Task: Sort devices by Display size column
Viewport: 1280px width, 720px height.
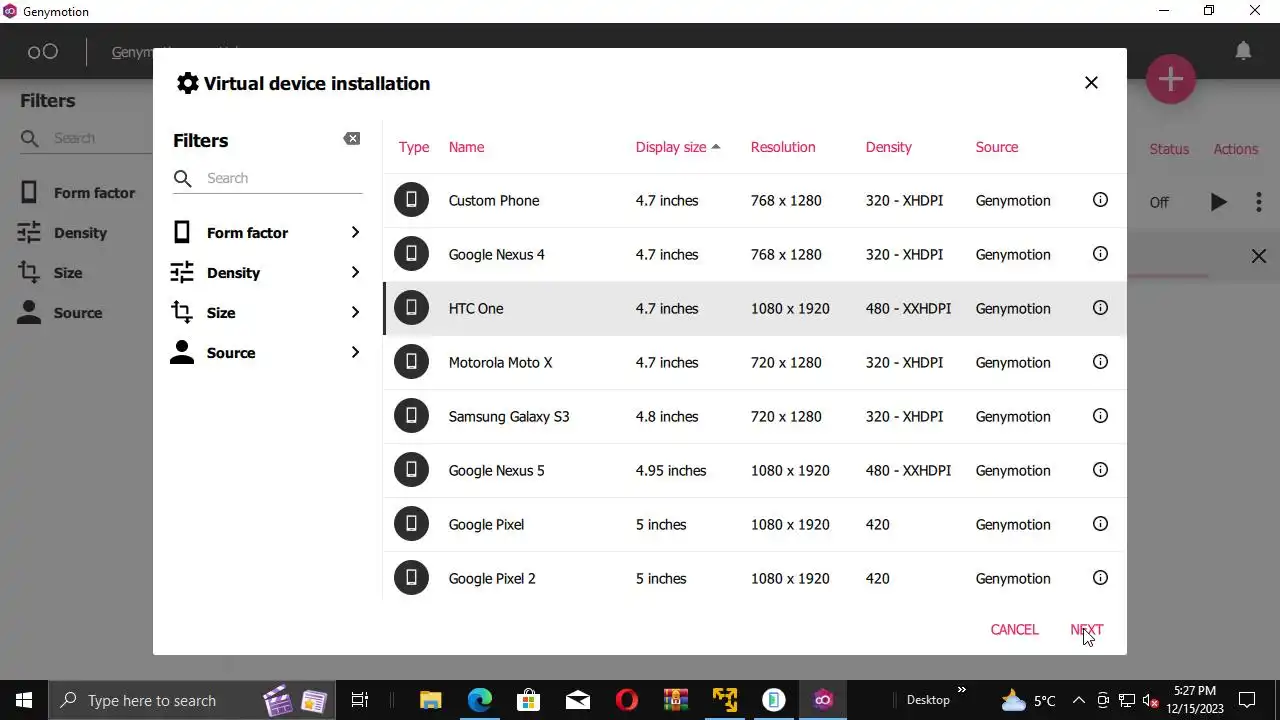Action: [678, 147]
